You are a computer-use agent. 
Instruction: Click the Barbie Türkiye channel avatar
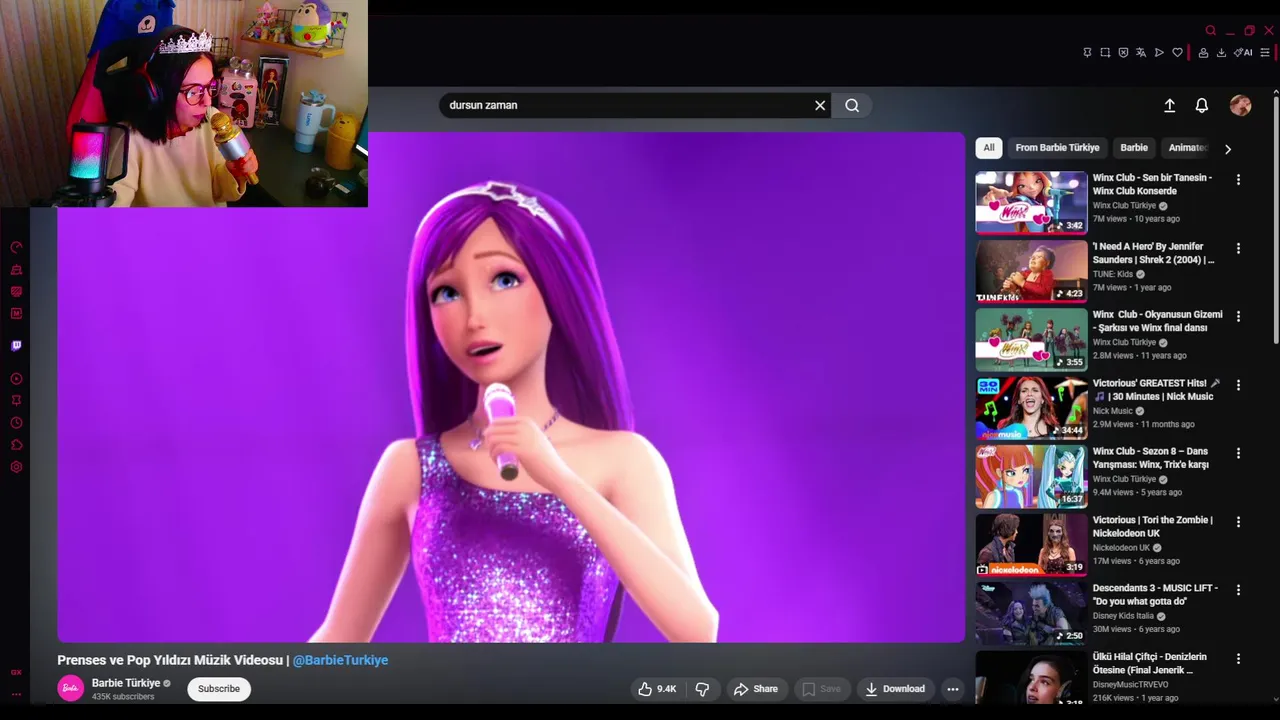pyautogui.click(x=70, y=689)
